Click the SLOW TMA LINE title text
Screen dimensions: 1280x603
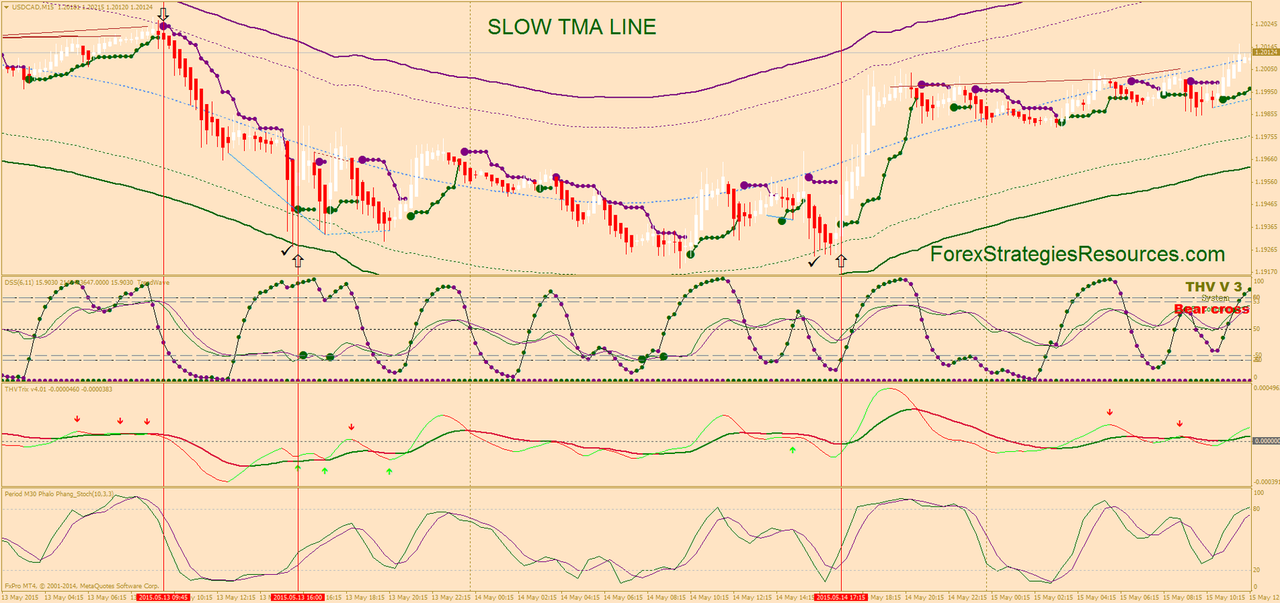pyautogui.click(x=571, y=28)
